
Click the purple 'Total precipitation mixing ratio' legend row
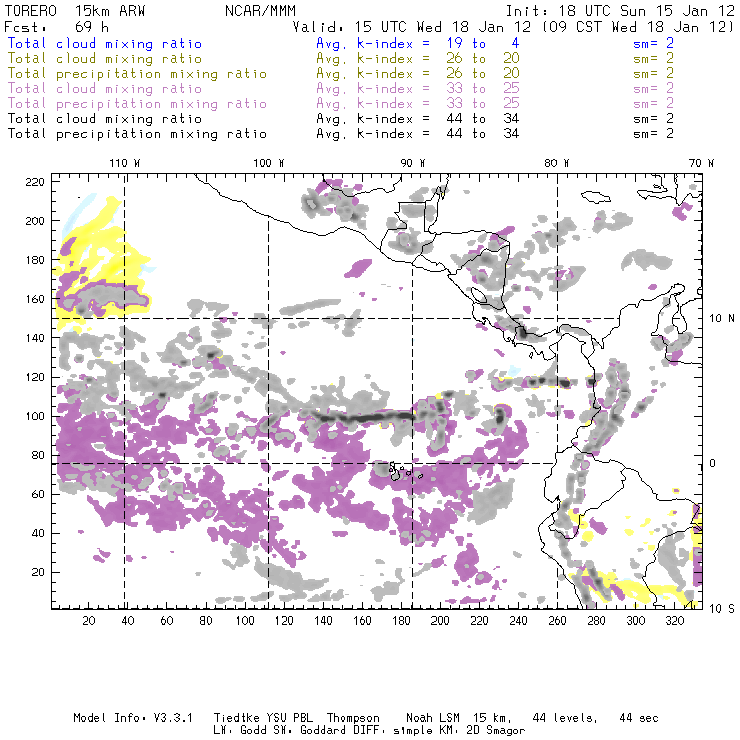pyautogui.click(x=137, y=104)
